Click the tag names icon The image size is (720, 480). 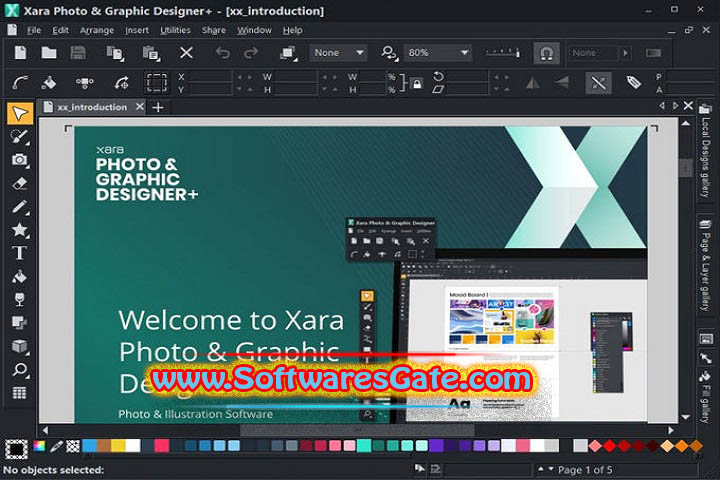pyautogui.click(x=634, y=83)
